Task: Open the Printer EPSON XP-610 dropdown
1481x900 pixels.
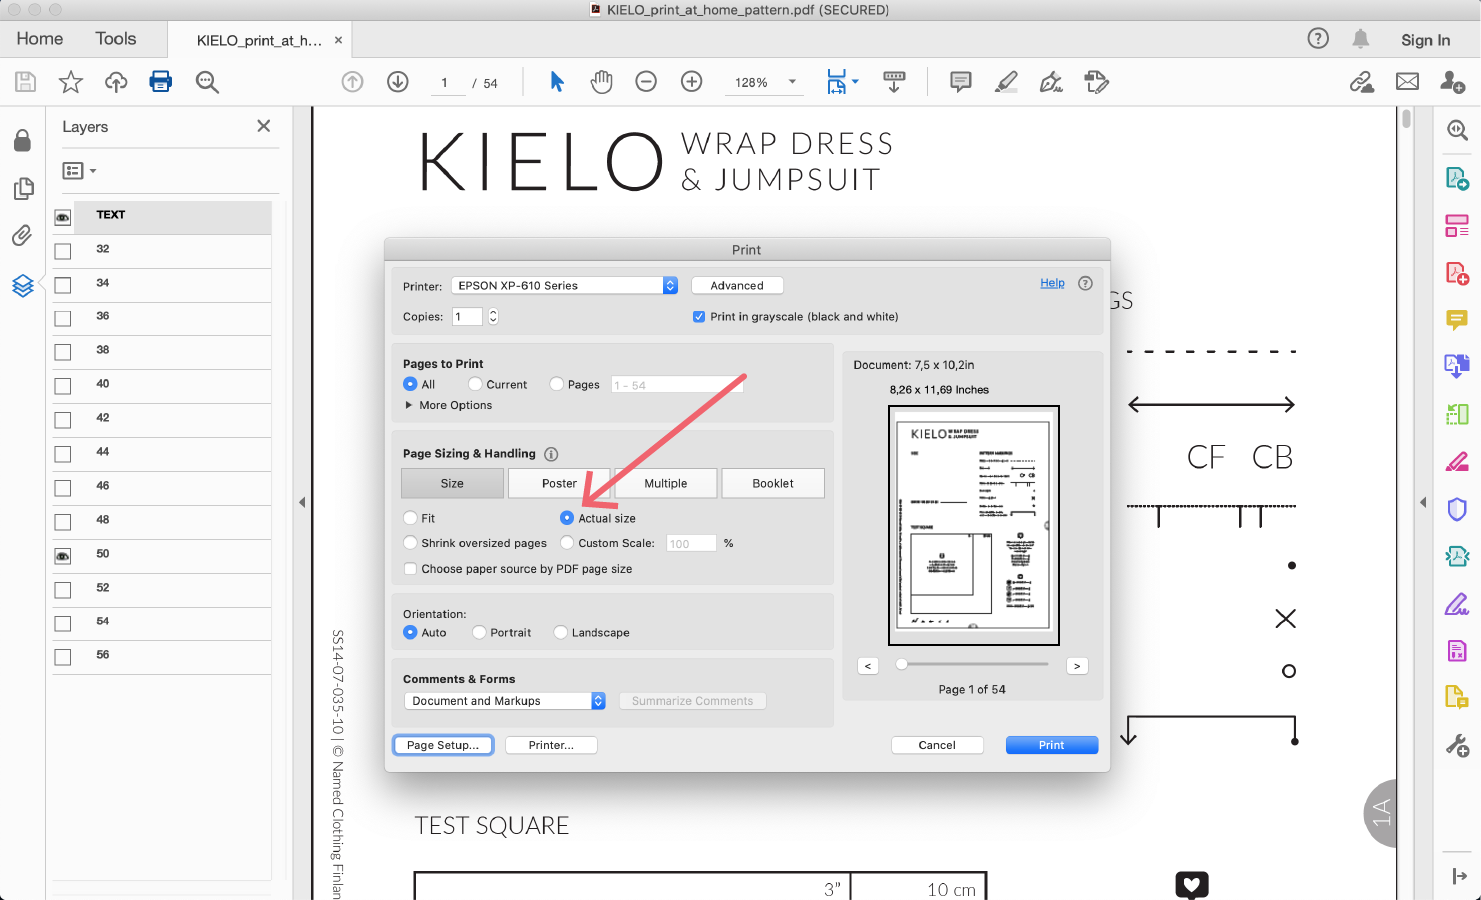Action: tap(564, 285)
